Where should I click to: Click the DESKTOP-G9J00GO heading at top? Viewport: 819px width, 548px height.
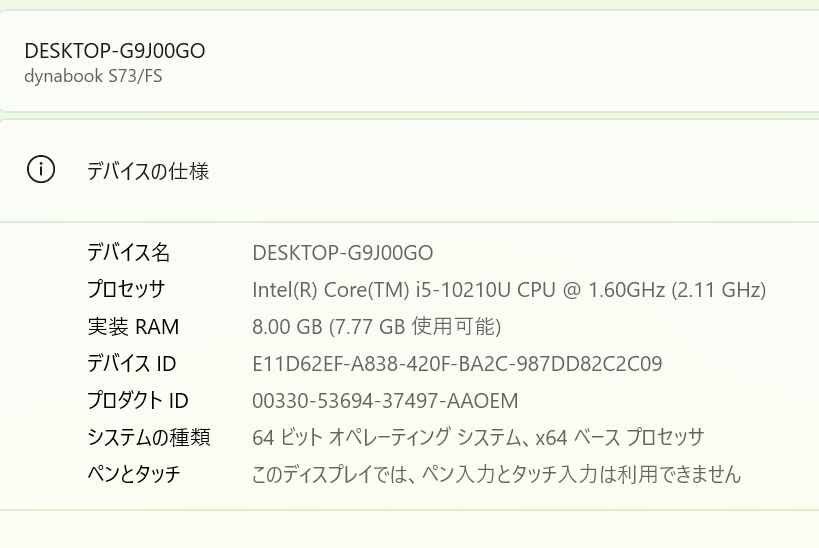tap(115, 51)
